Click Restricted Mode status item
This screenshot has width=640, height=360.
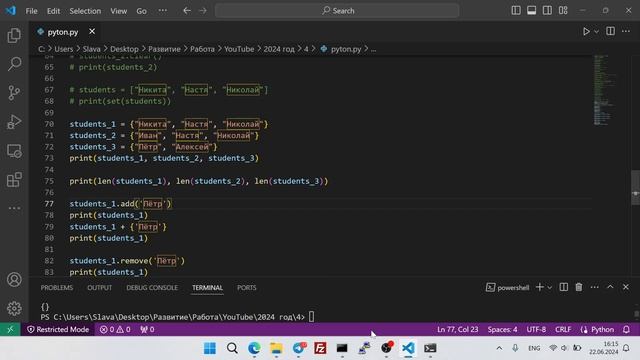[58, 329]
